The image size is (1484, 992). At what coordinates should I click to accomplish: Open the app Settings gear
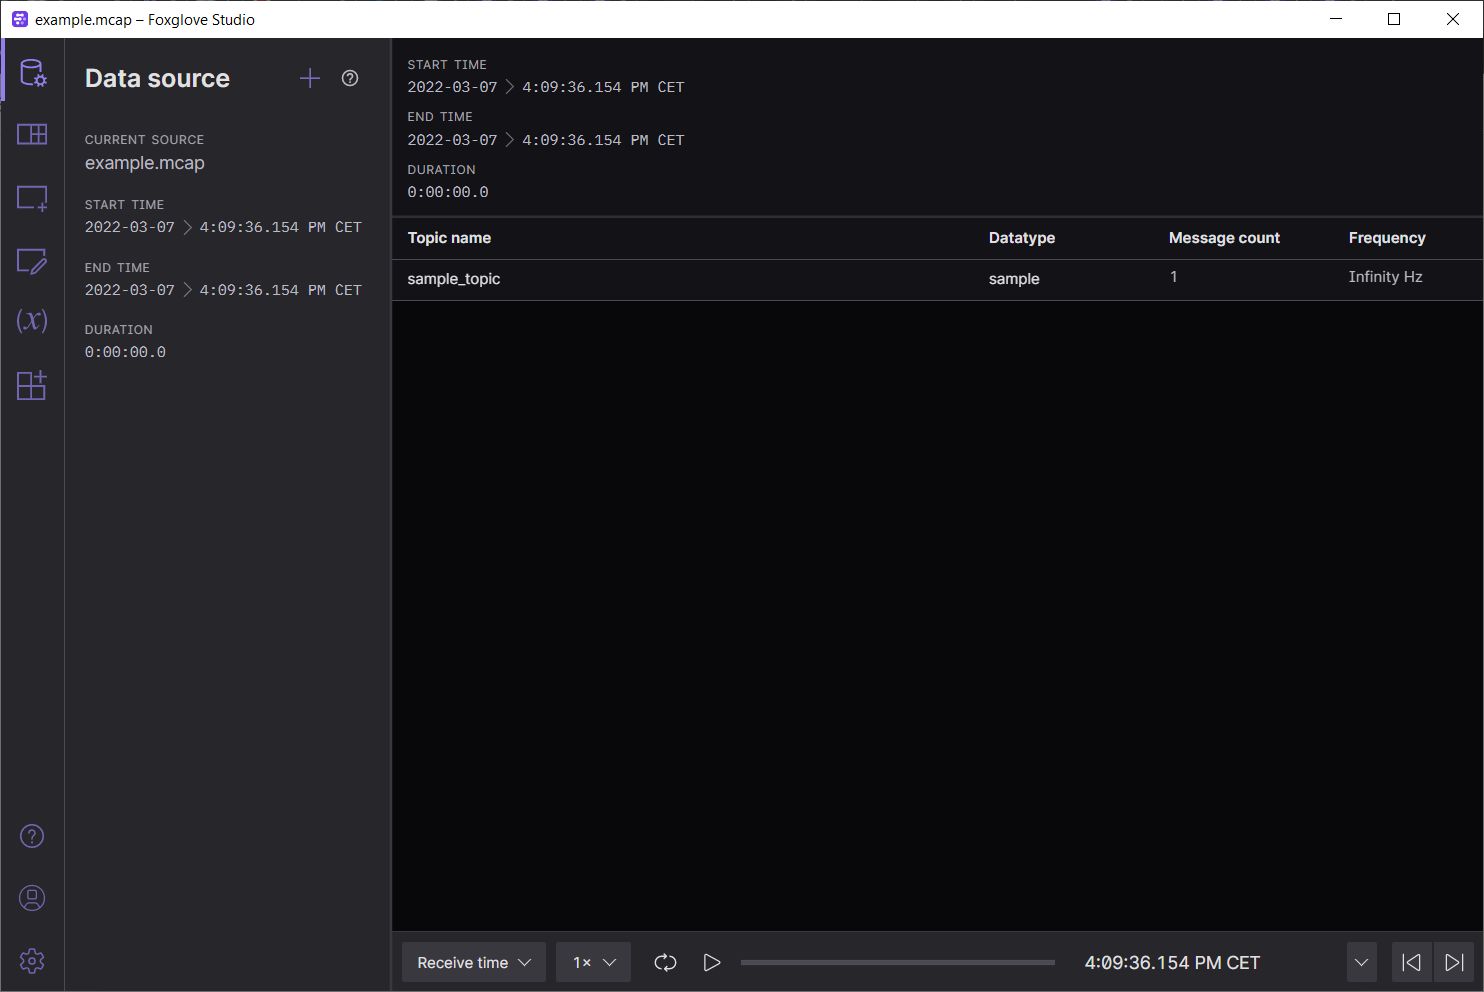(31, 960)
